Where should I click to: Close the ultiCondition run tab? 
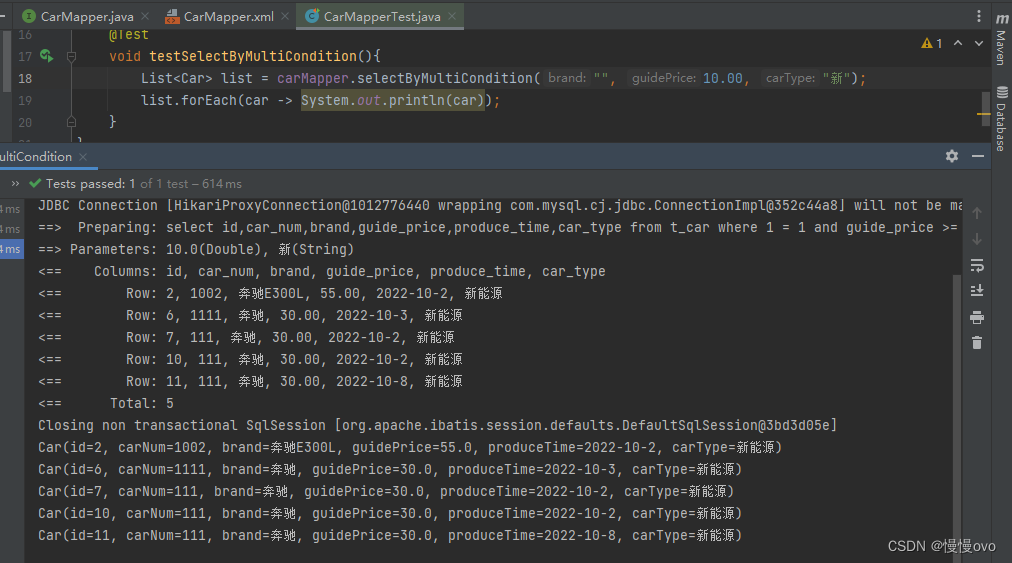pyautogui.click(x=83, y=157)
